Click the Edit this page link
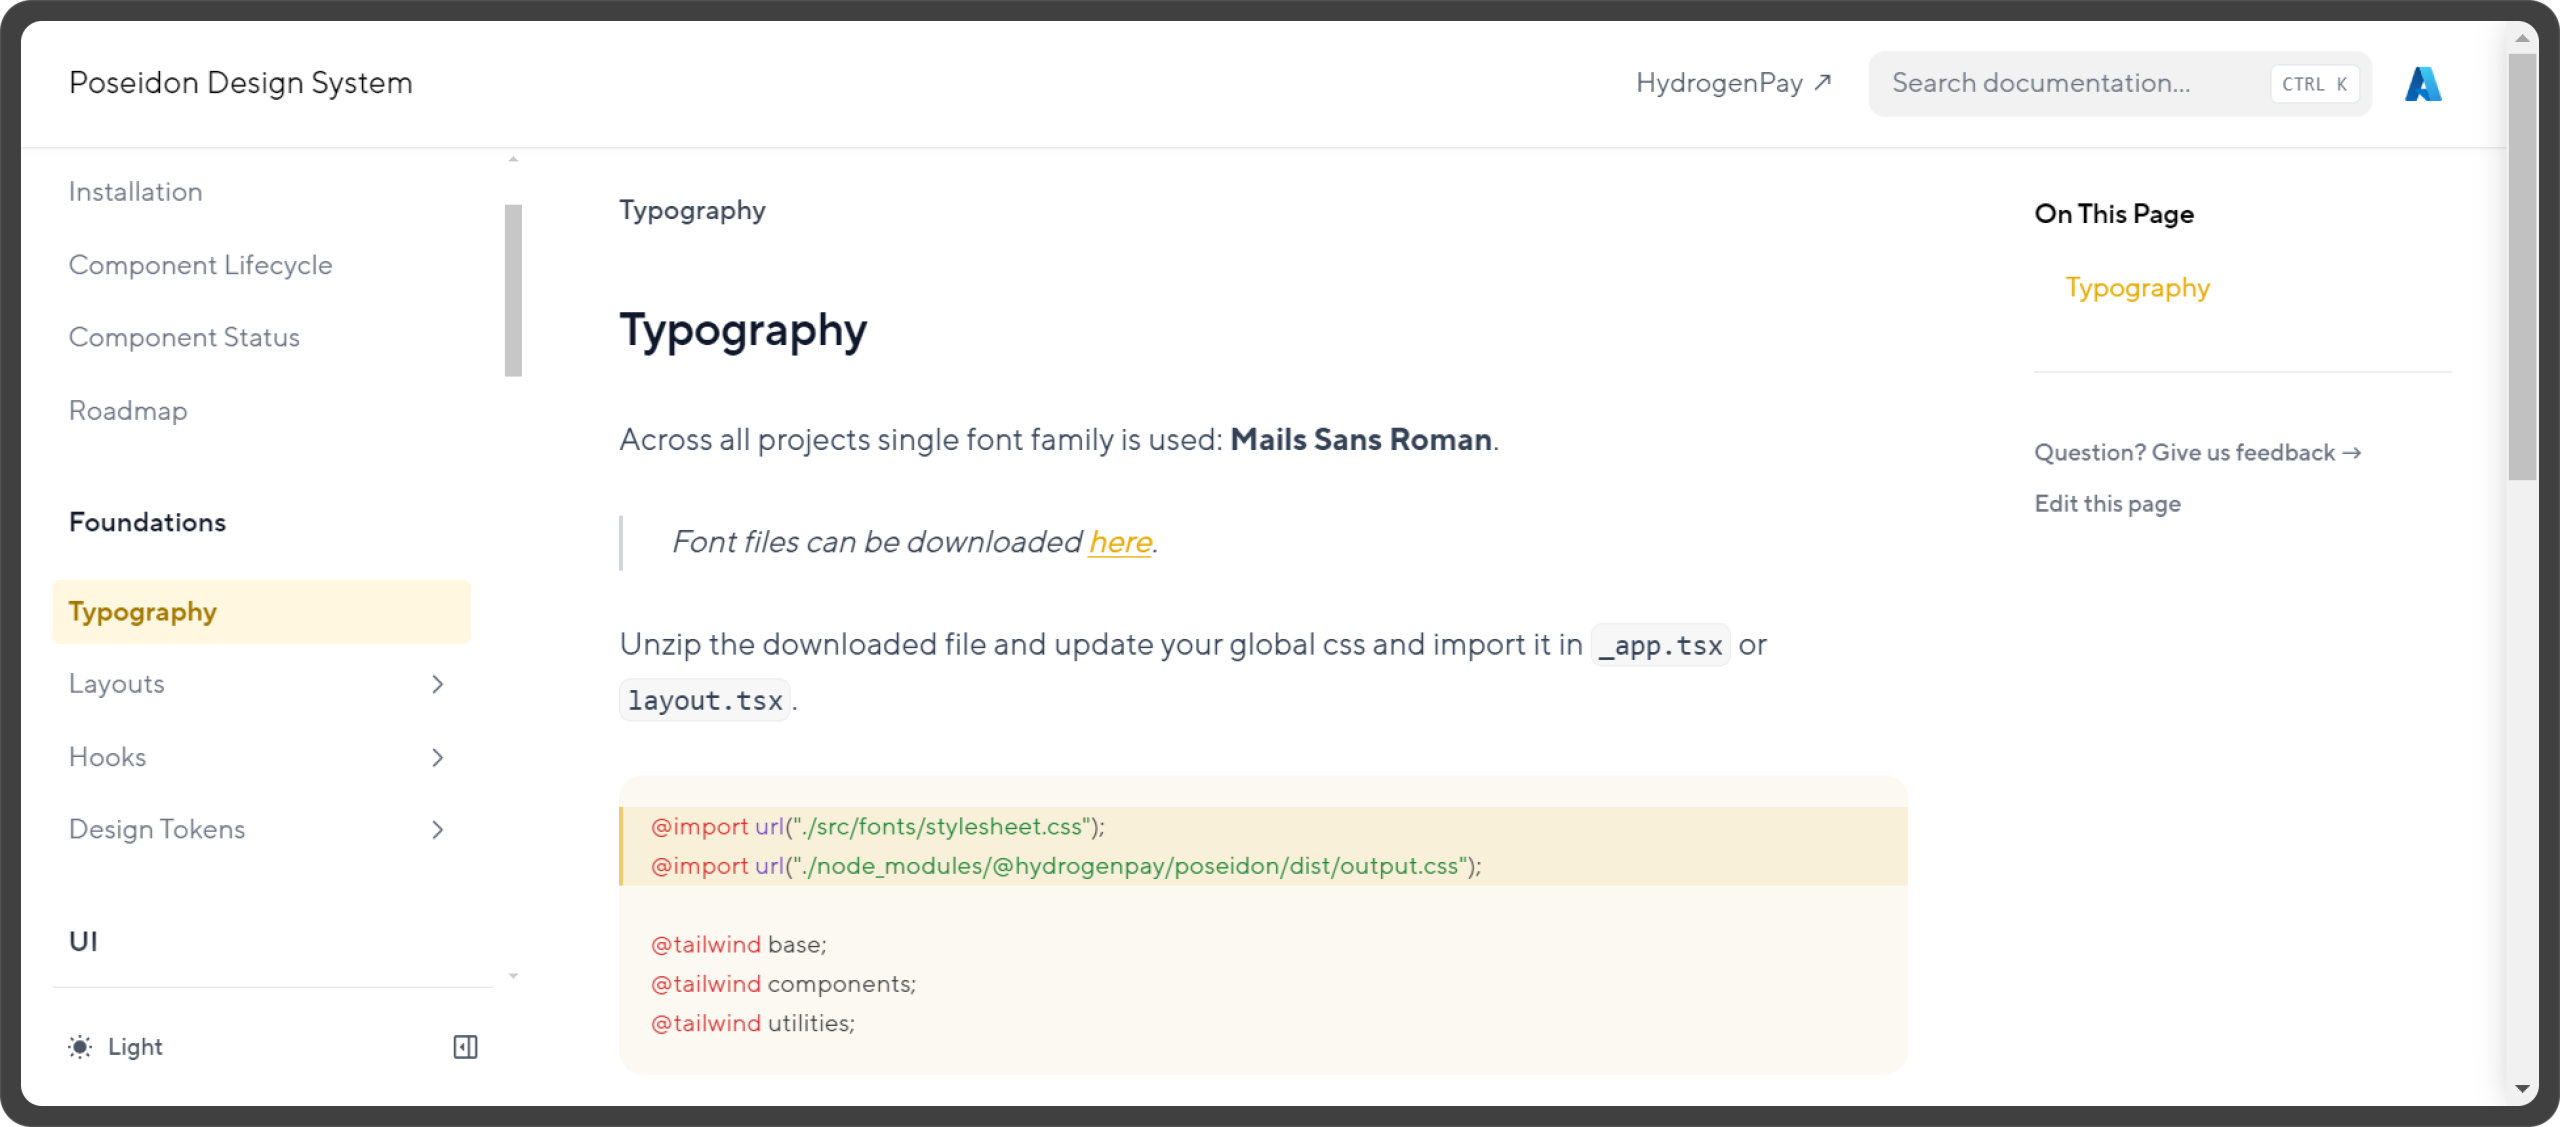 (x=2107, y=503)
